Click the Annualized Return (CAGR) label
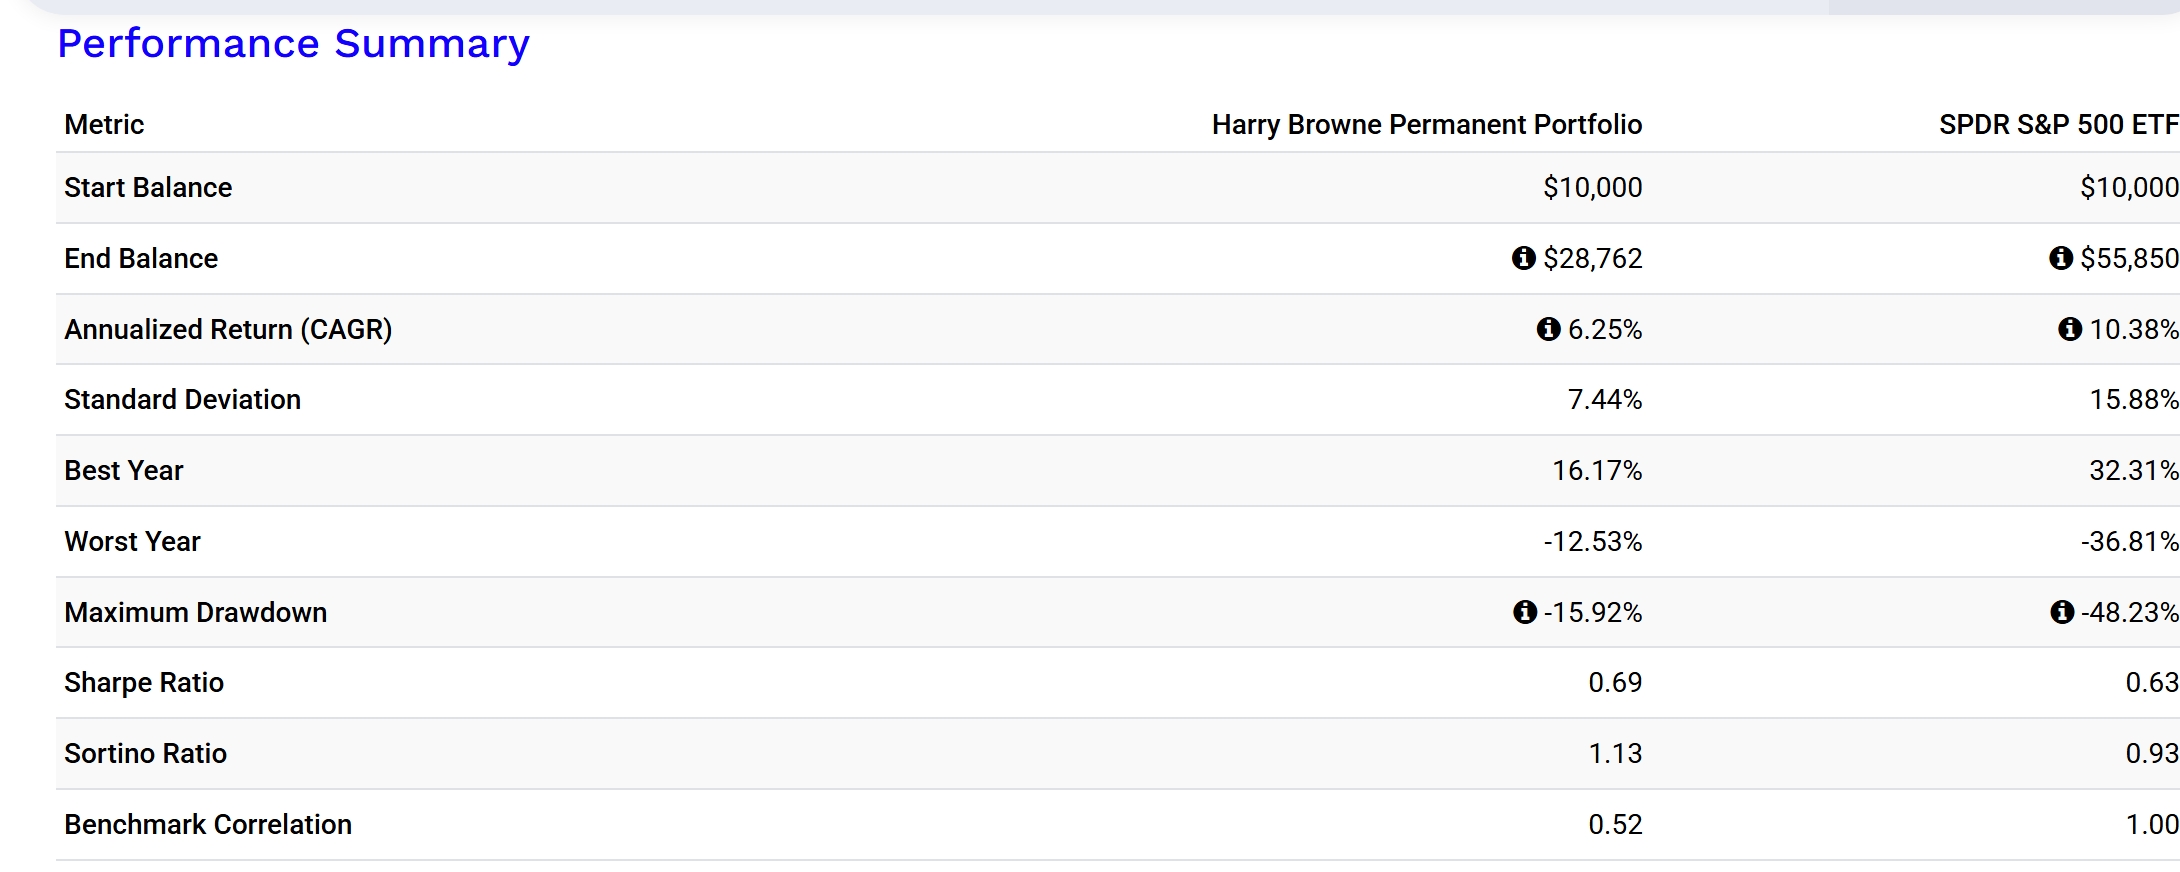Screen dimensions: 2180x872 [x=228, y=329]
